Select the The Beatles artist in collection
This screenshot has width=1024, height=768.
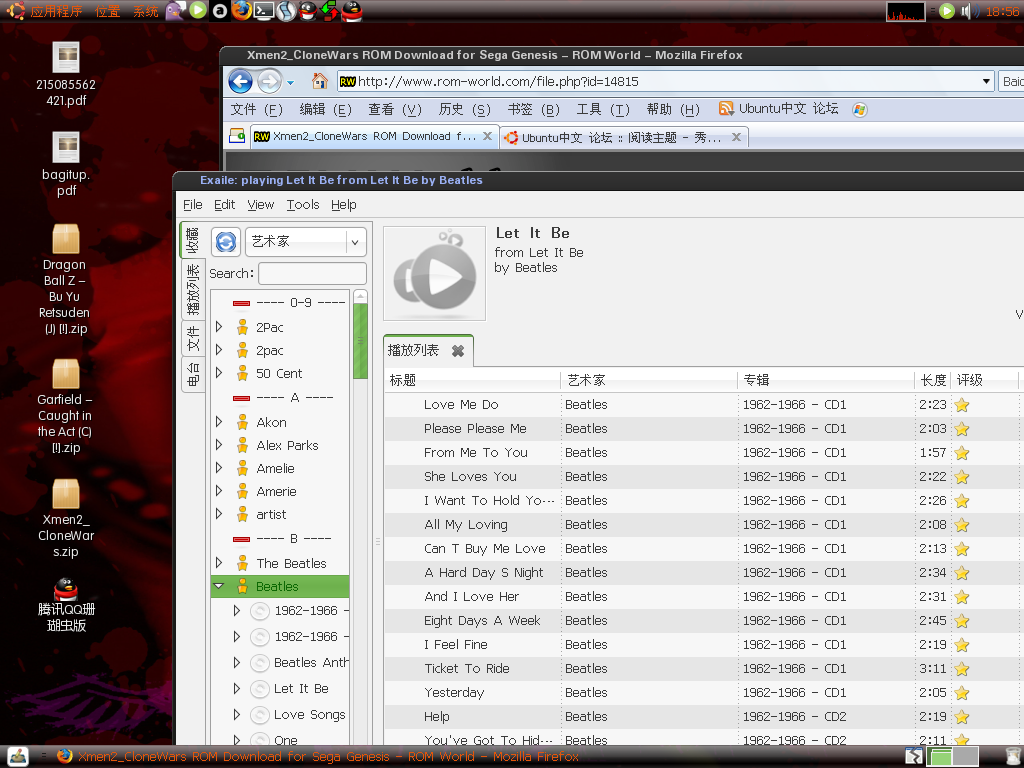tap(291, 564)
